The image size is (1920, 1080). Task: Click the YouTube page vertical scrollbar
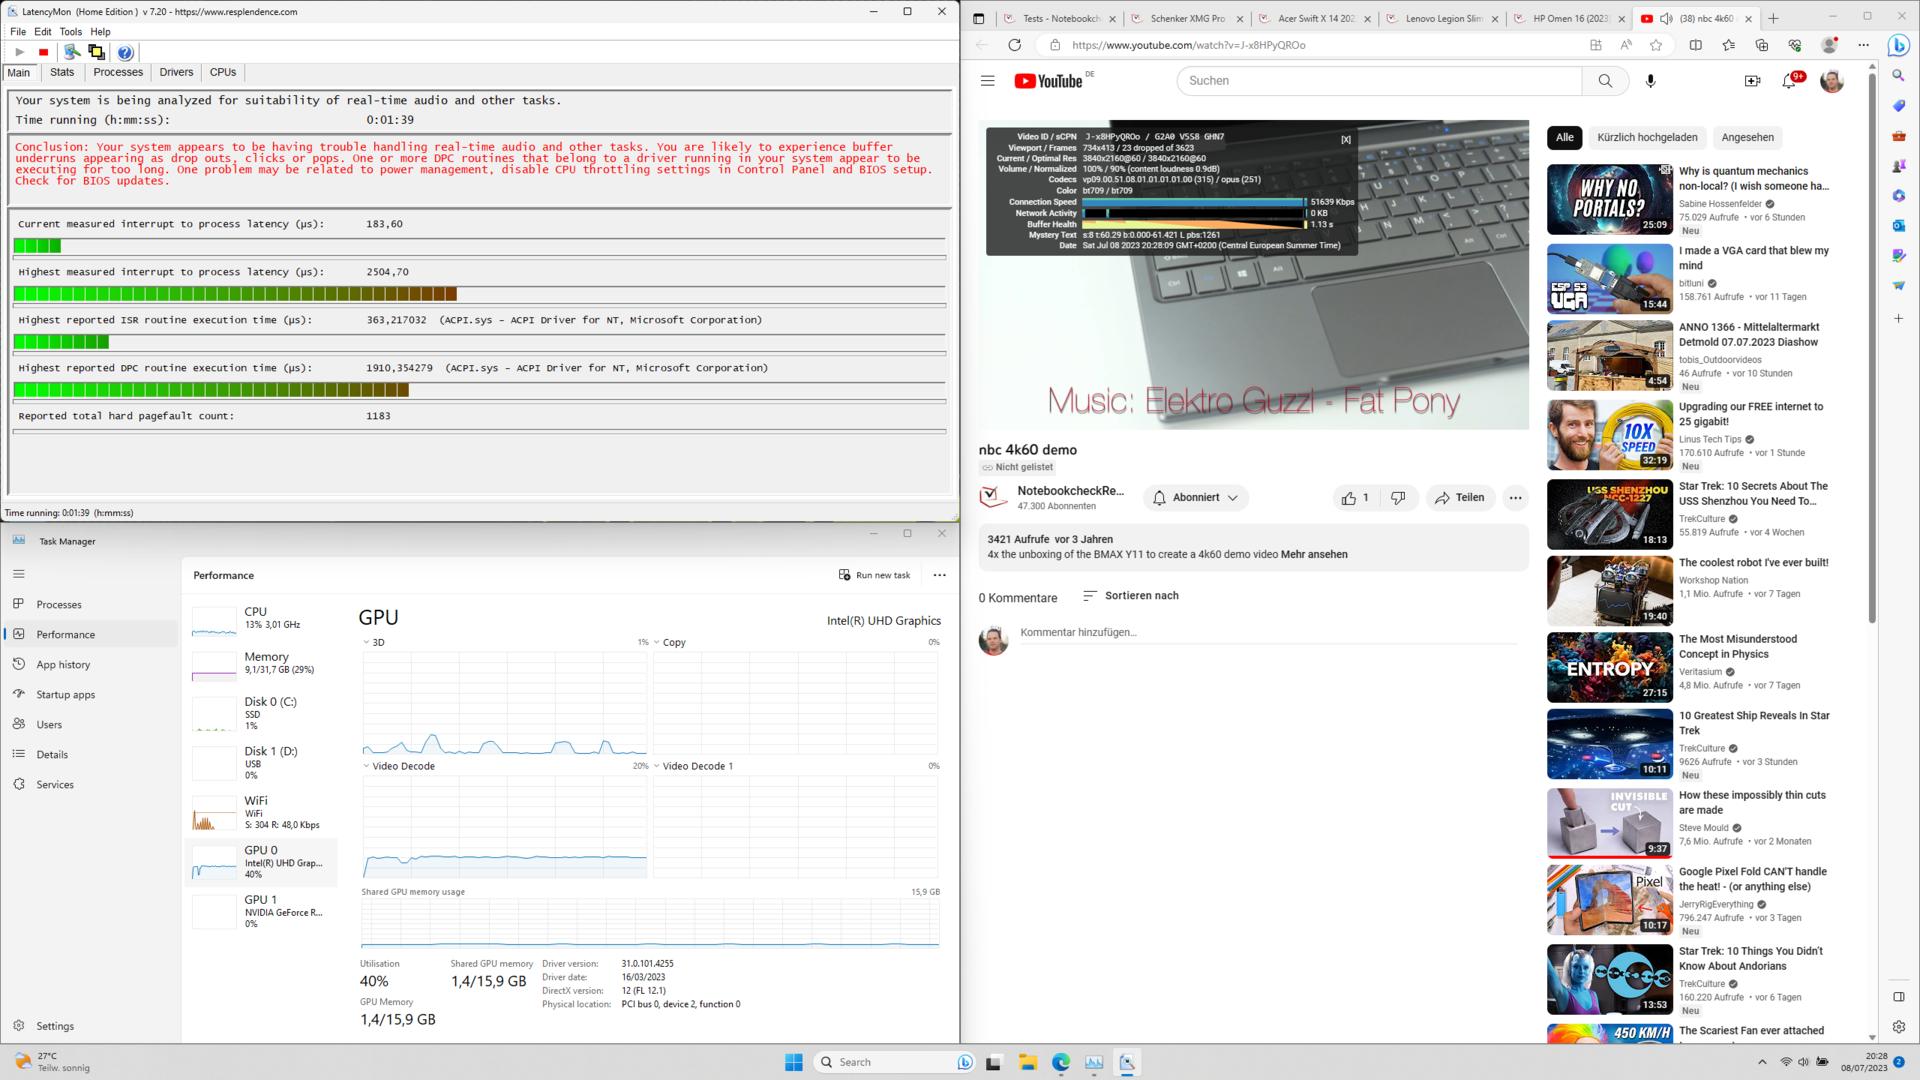[1872, 350]
